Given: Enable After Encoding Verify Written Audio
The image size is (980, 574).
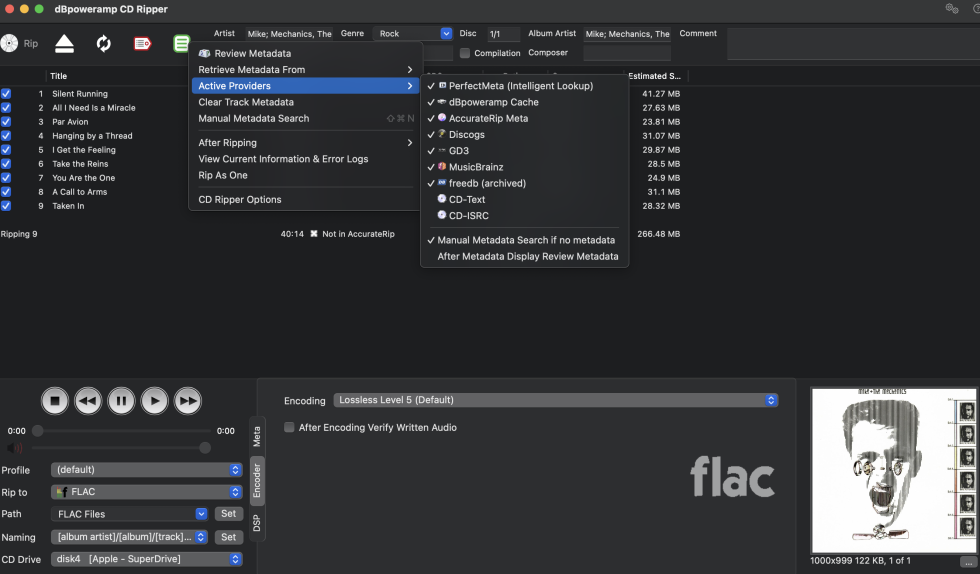Looking at the screenshot, I should tap(289, 428).
